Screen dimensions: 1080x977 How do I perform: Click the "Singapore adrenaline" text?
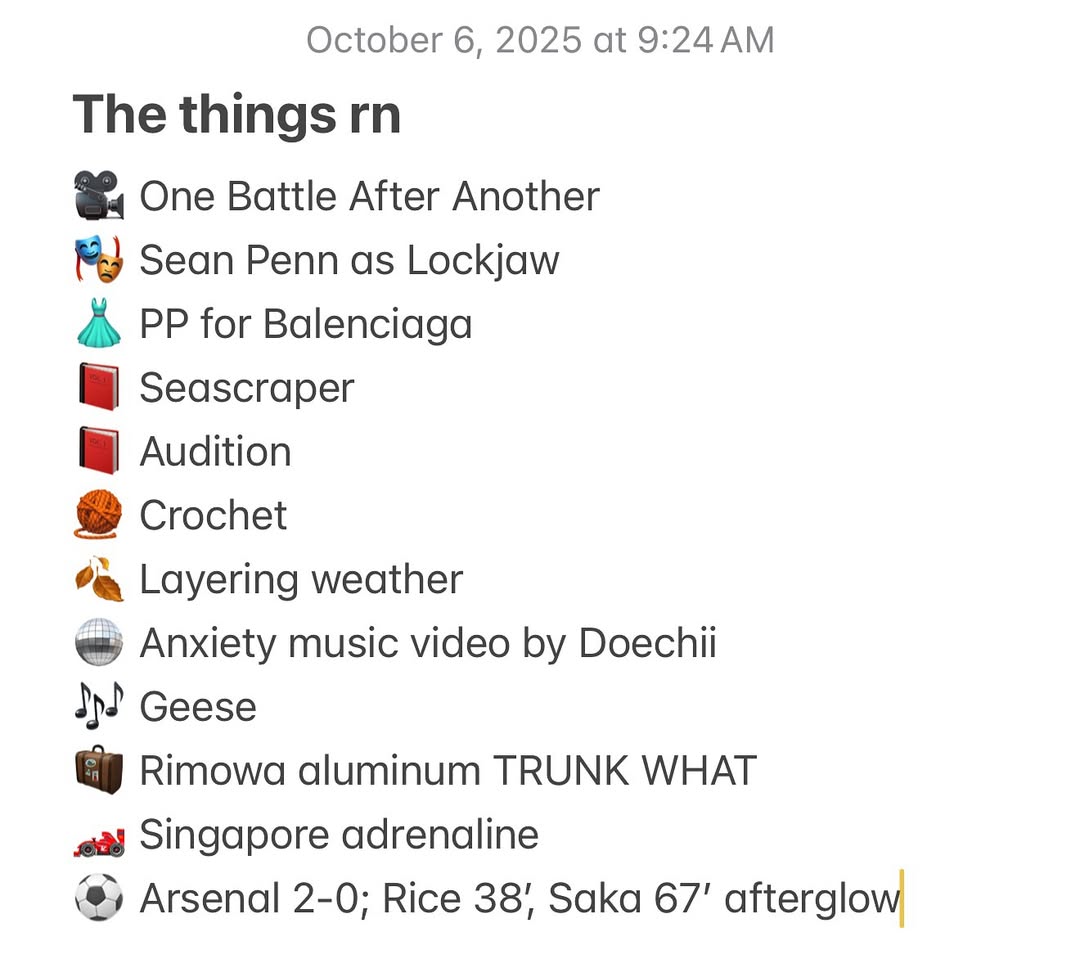(339, 835)
